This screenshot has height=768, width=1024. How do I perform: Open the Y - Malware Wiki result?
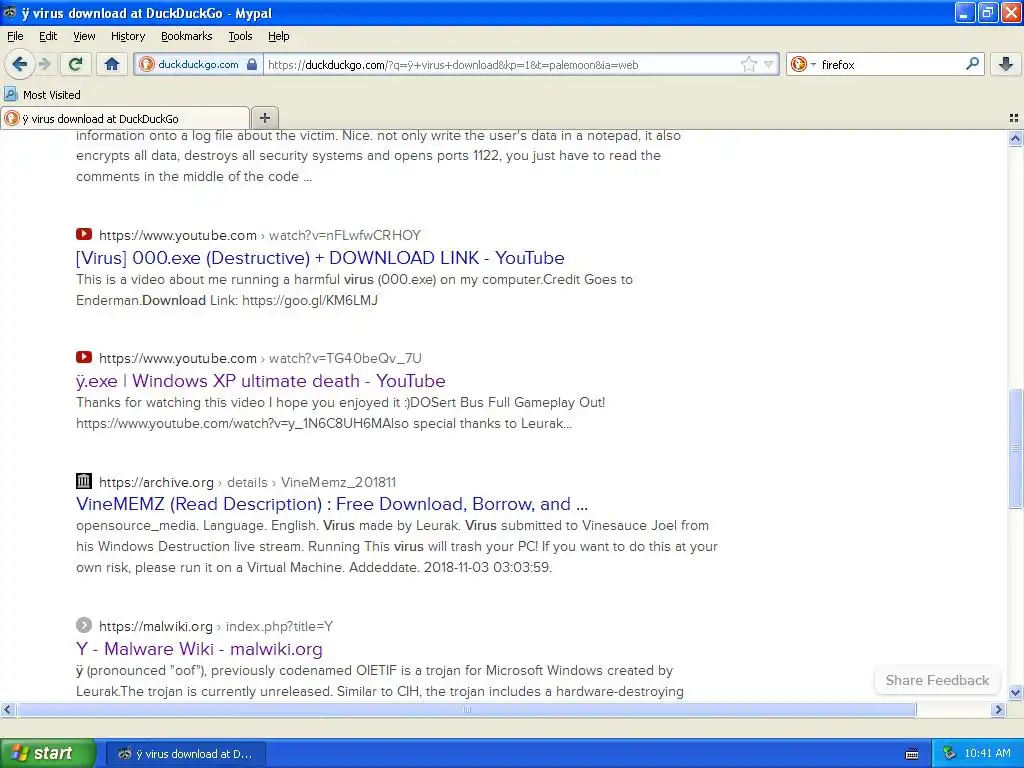pyautogui.click(x=199, y=648)
